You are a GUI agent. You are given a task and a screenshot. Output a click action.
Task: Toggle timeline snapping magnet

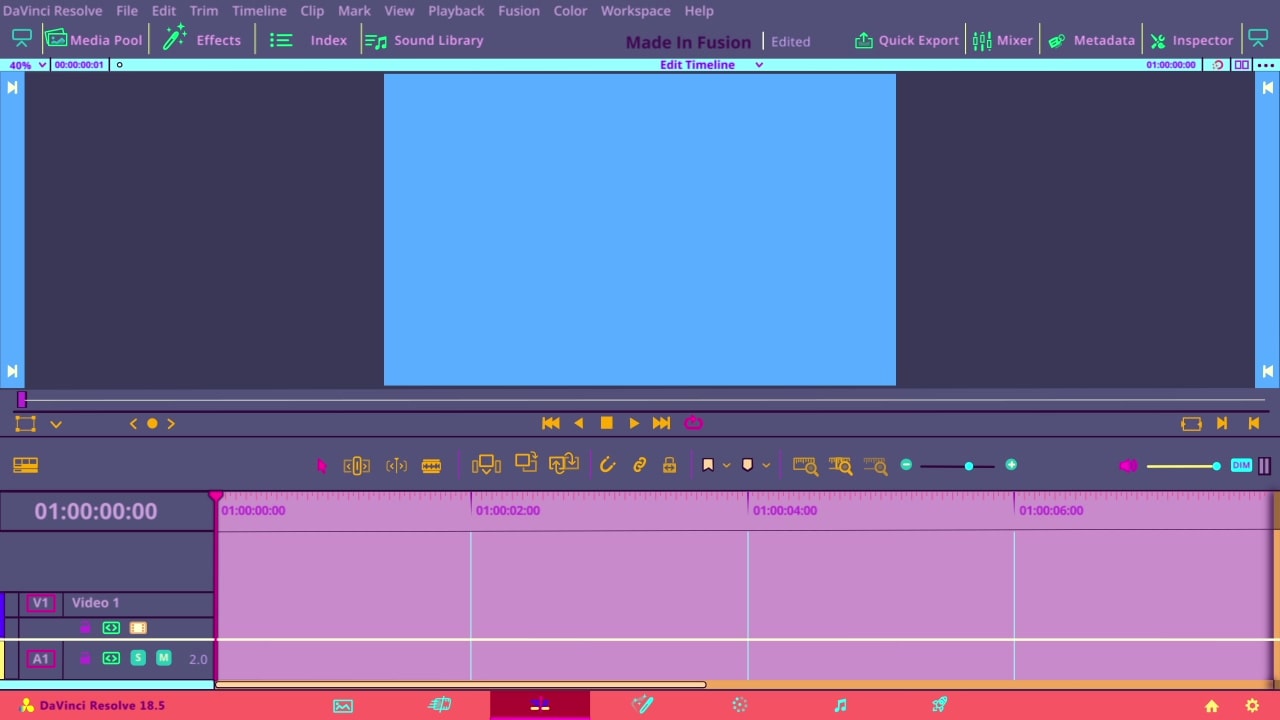pos(607,465)
